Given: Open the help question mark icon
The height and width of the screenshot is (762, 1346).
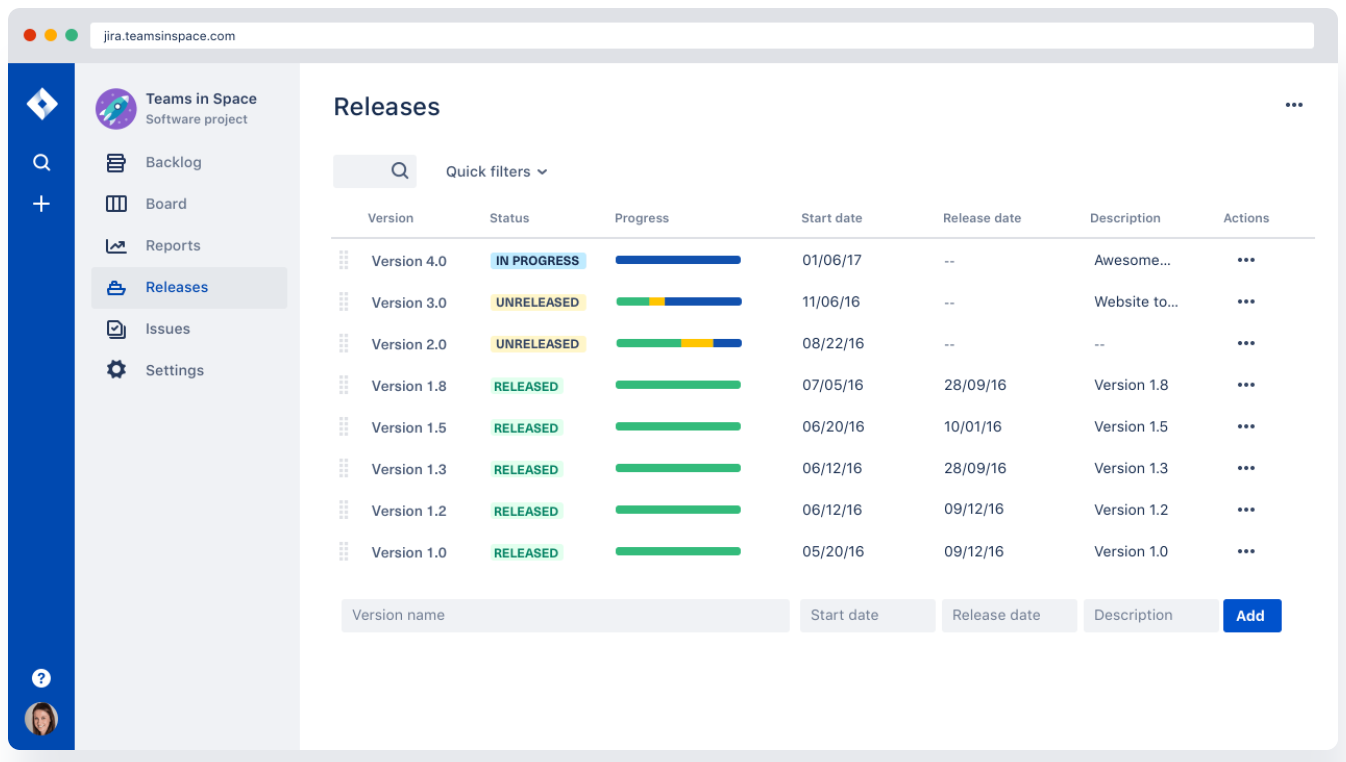Looking at the screenshot, I should 41,678.
